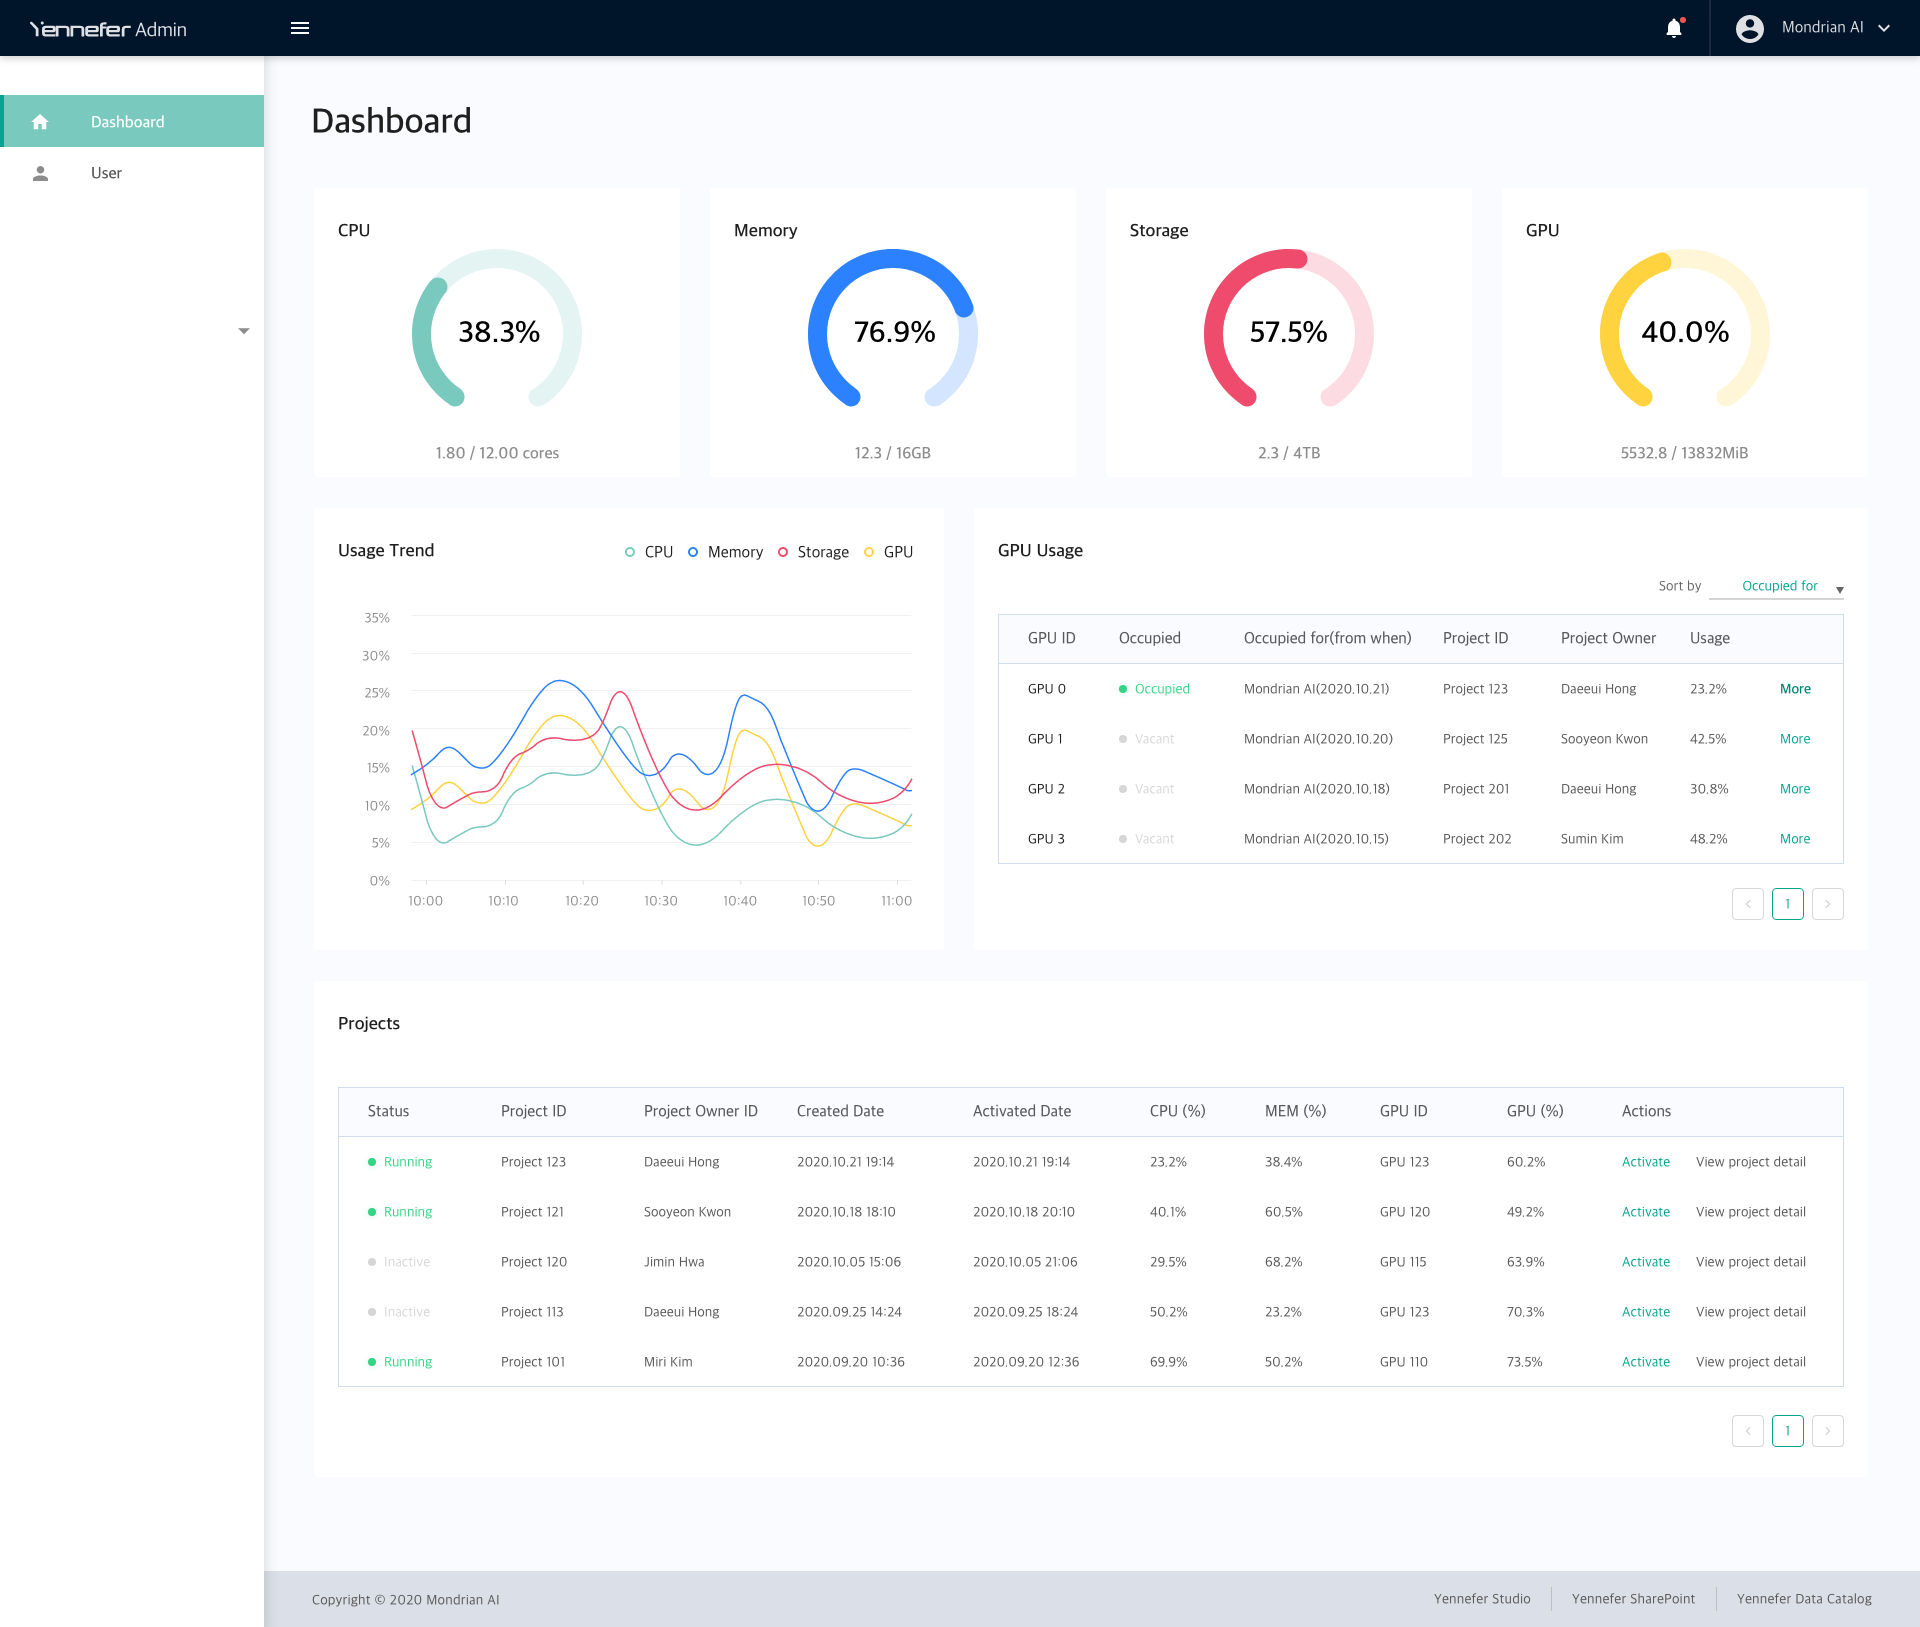Open the User sidebar item

(x=106, y=173)
